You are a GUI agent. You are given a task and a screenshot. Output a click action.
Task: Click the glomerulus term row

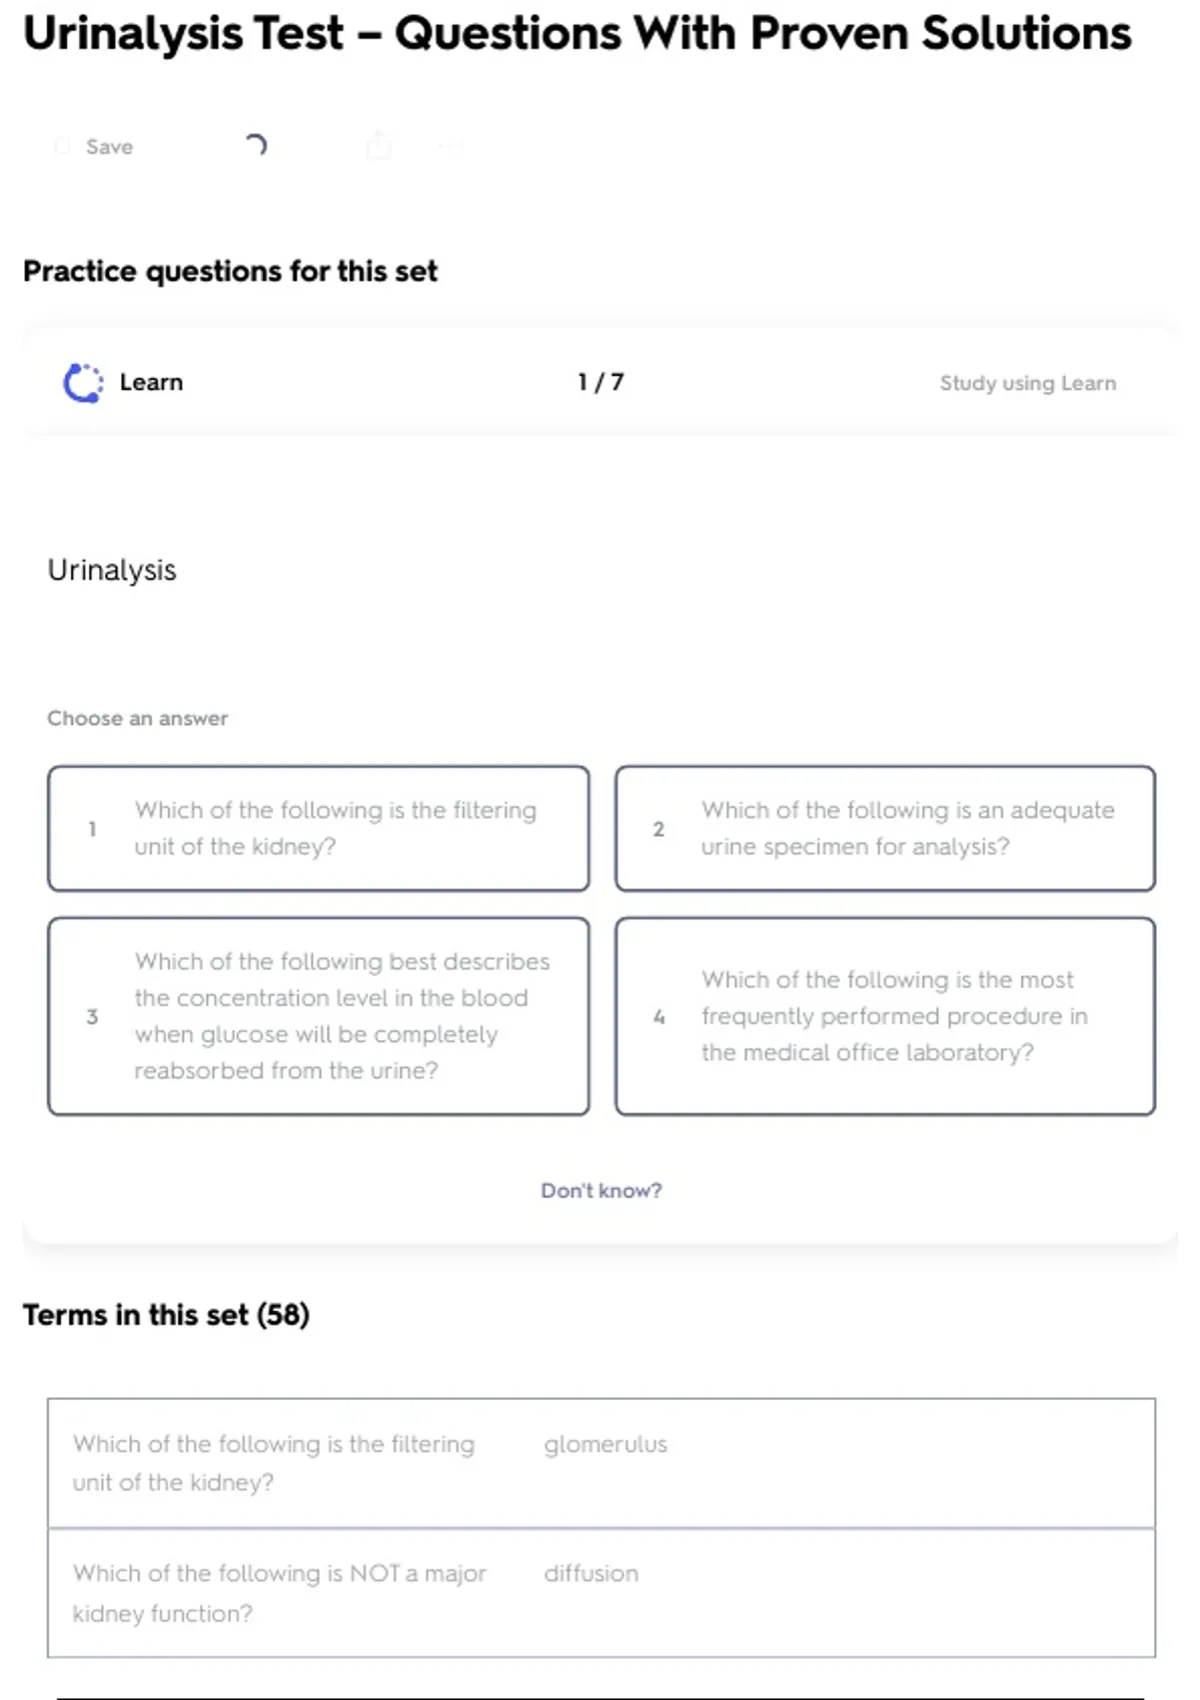601,1463
